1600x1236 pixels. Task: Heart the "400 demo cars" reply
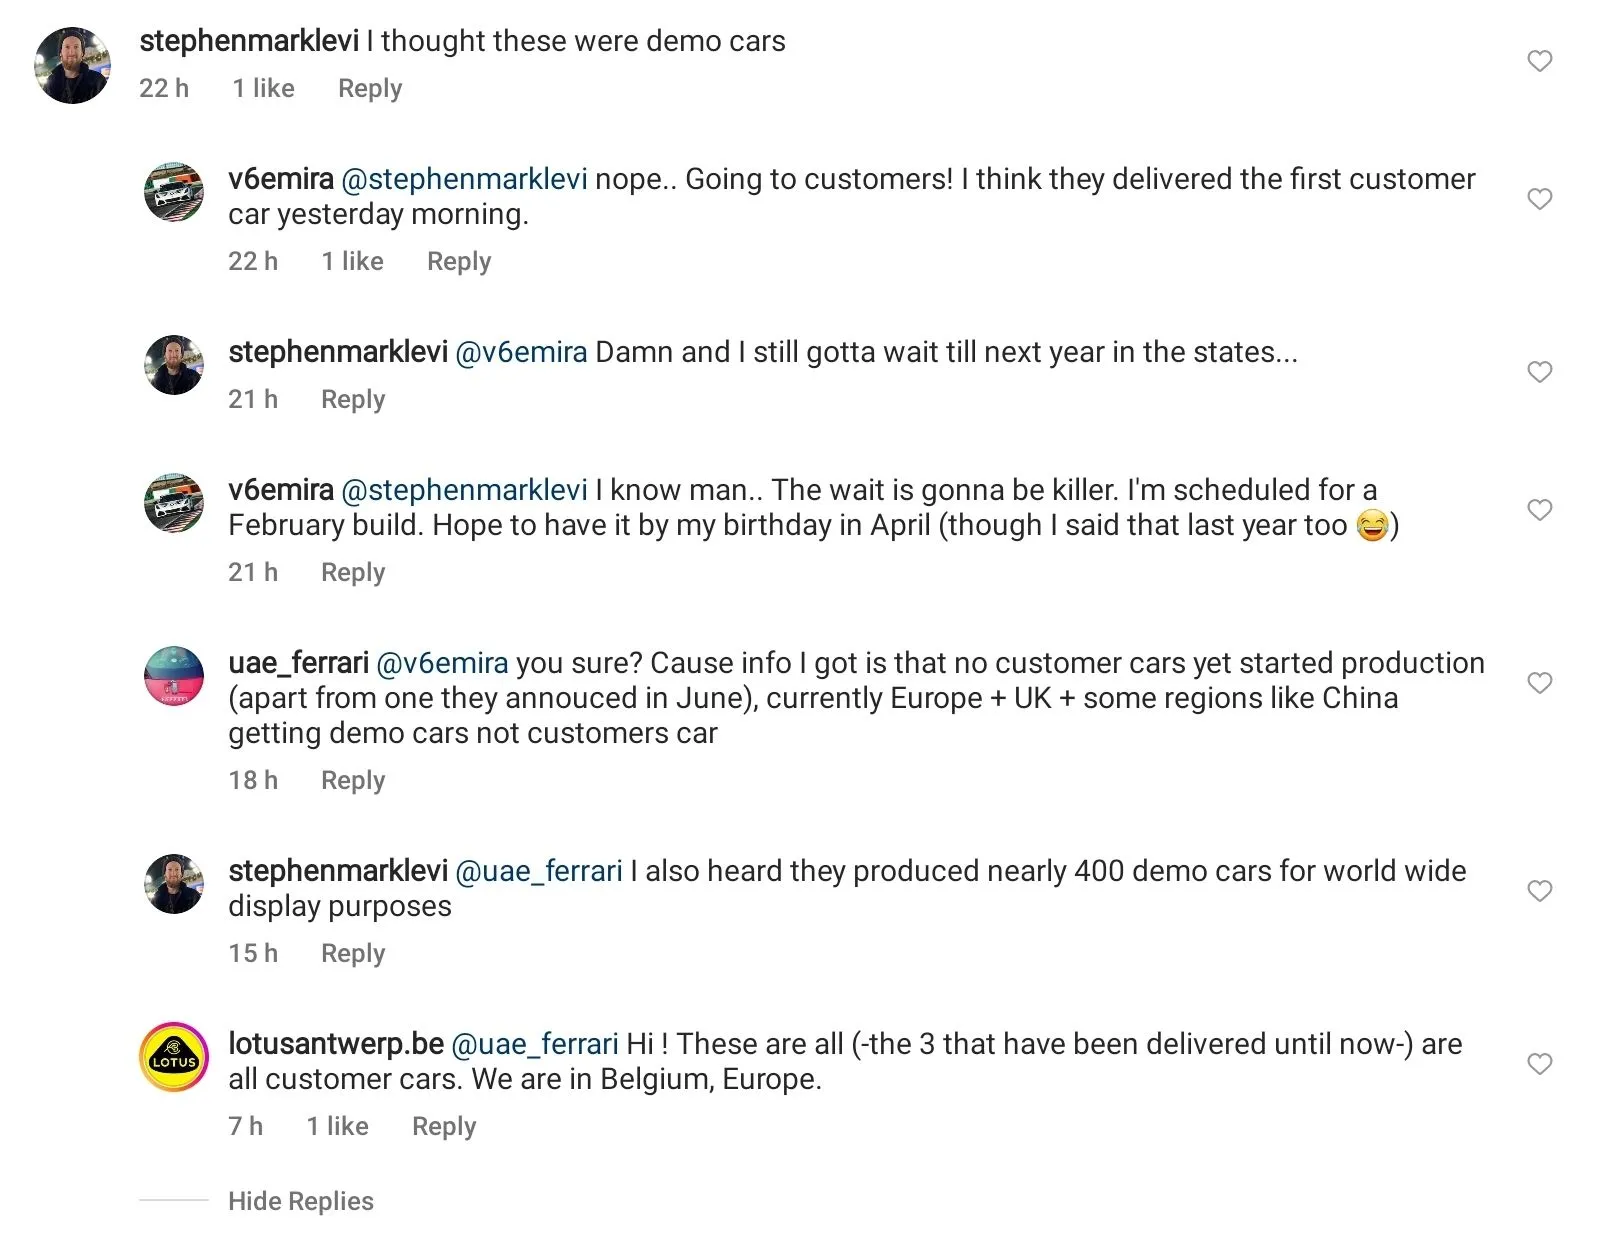point(1539,891)
